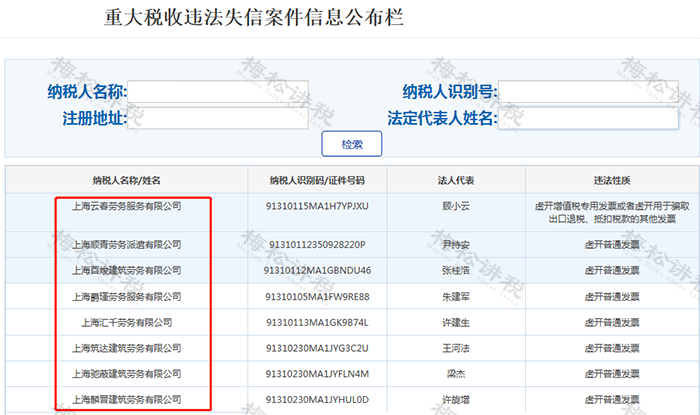Click the 纳税人识别号 input field
700x415 pixels.
coord(588,92)
